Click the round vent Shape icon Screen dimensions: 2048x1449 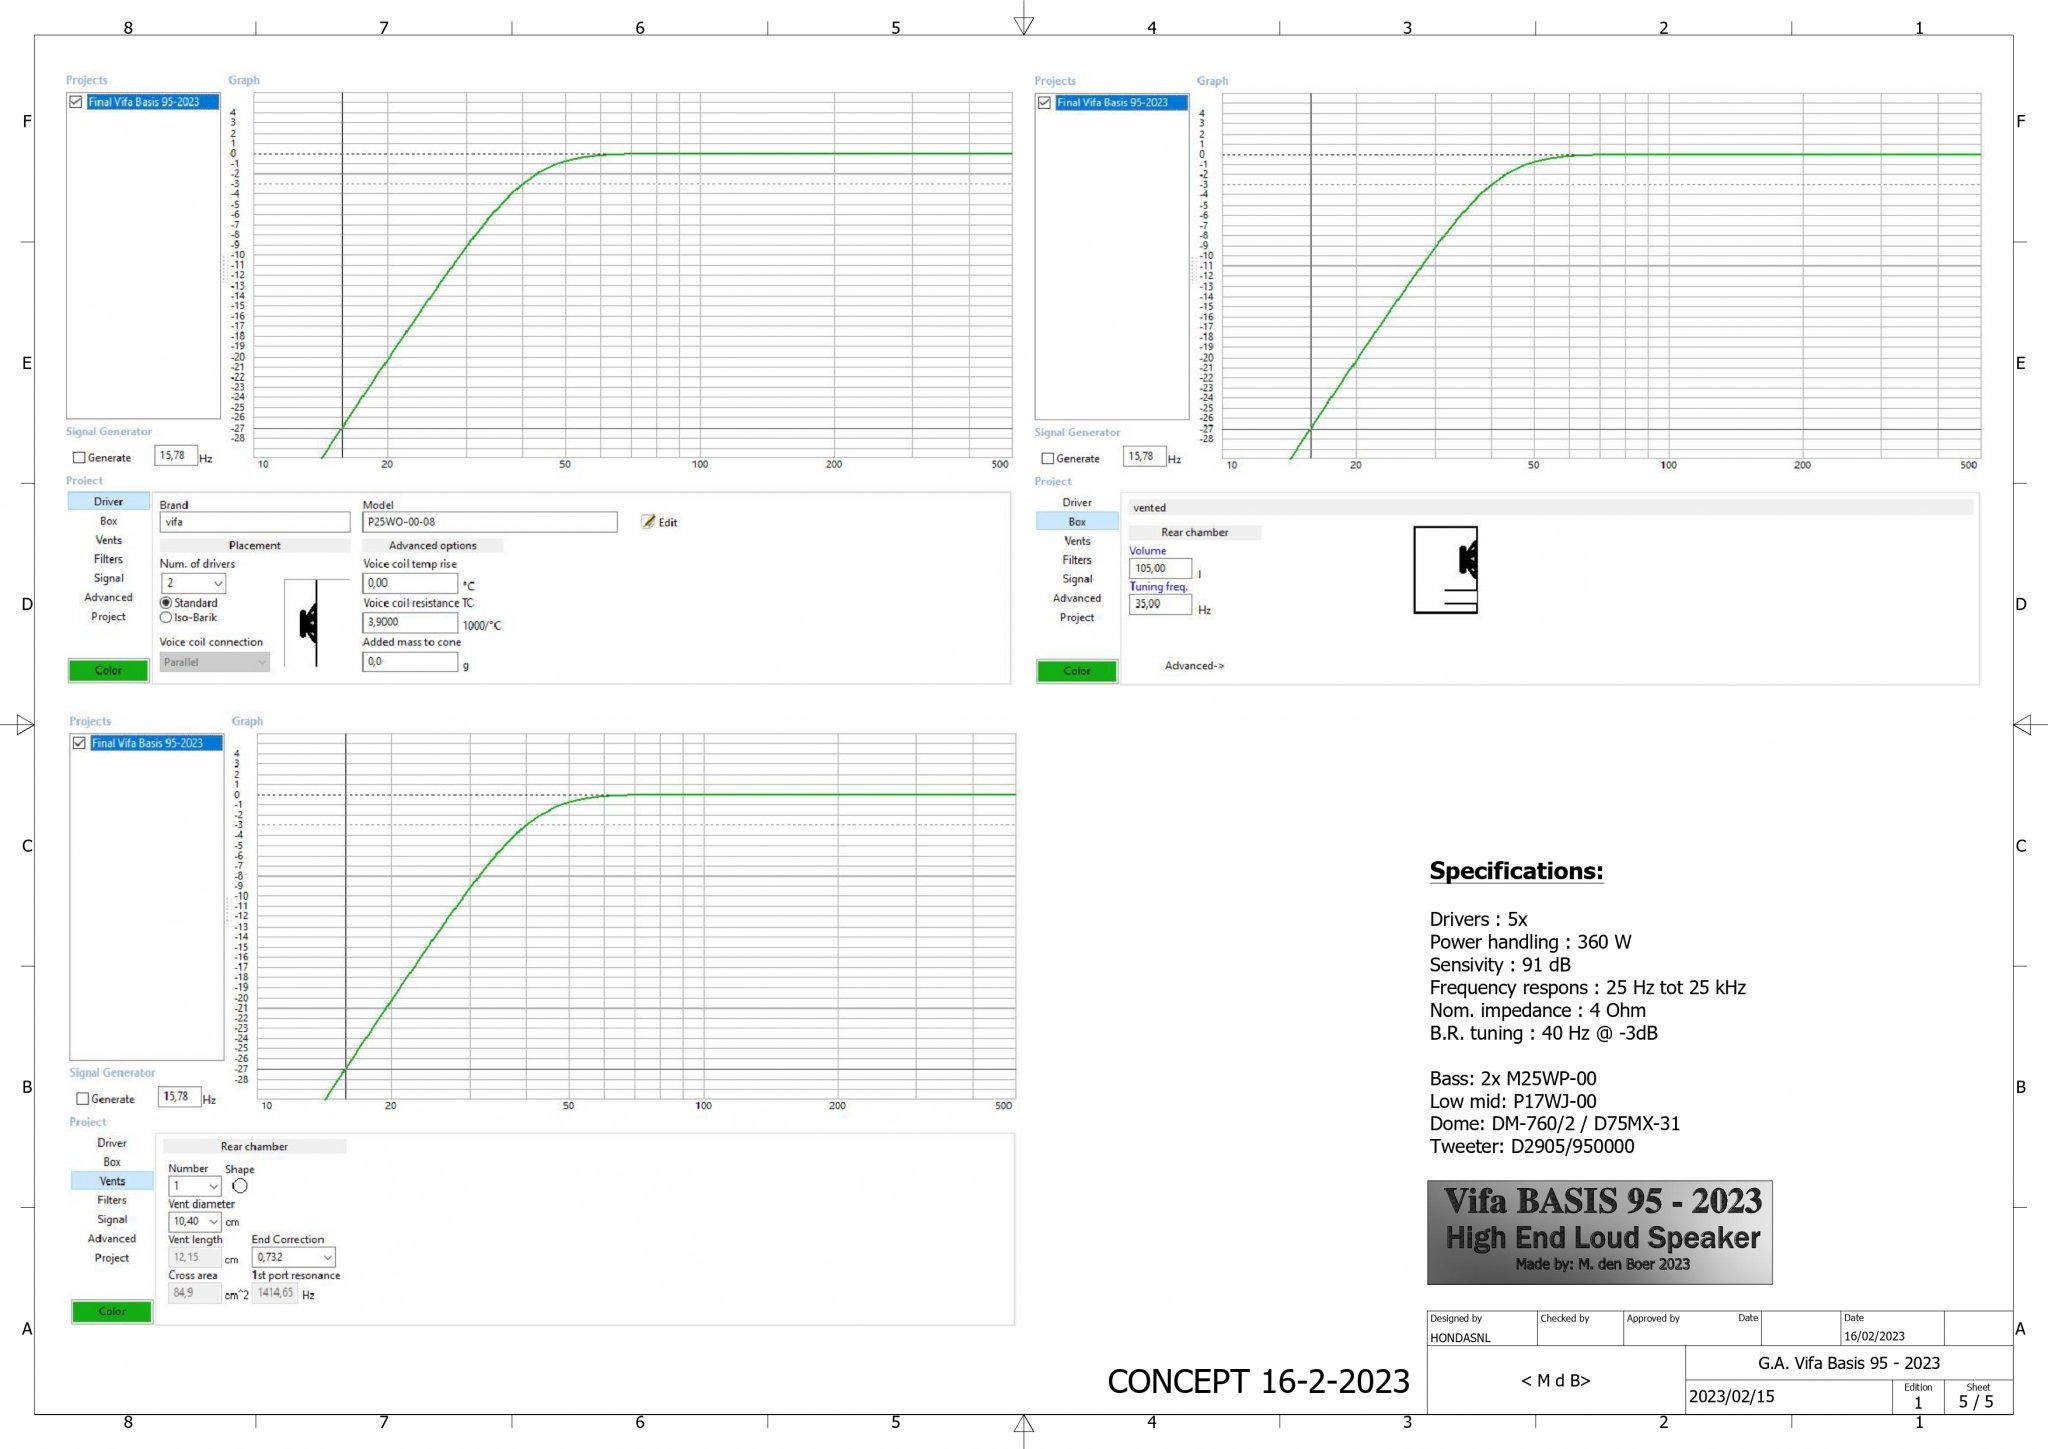[240, 1186]
